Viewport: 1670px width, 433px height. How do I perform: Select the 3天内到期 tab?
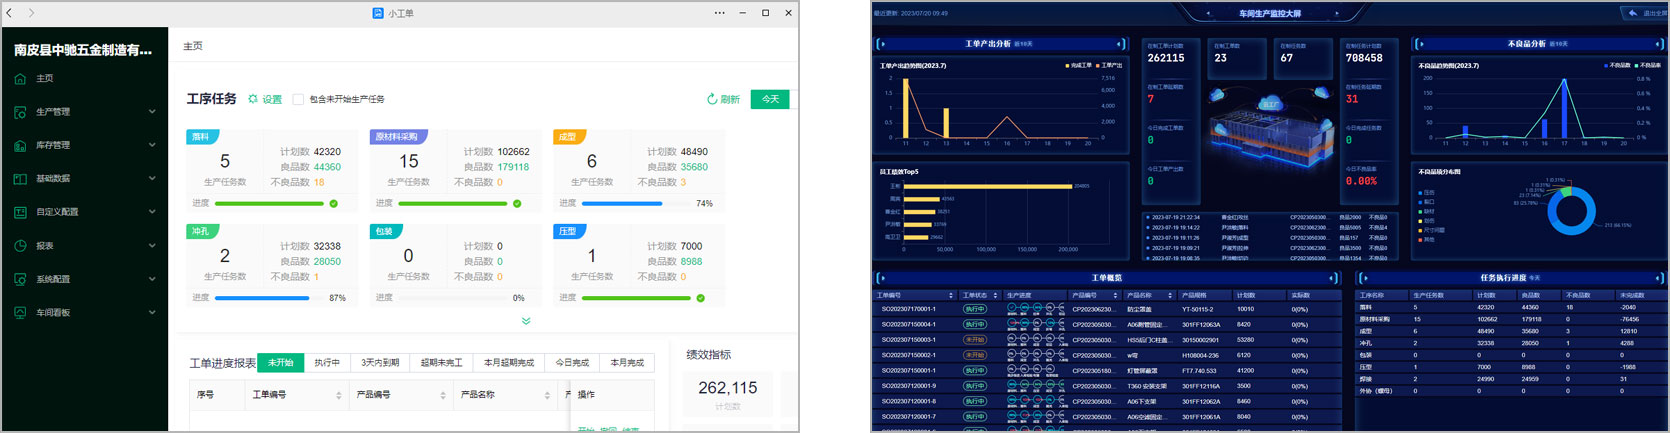380,363
